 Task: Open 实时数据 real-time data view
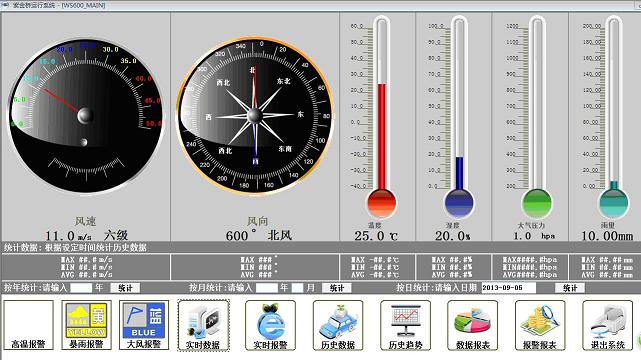tap(203, 325)
